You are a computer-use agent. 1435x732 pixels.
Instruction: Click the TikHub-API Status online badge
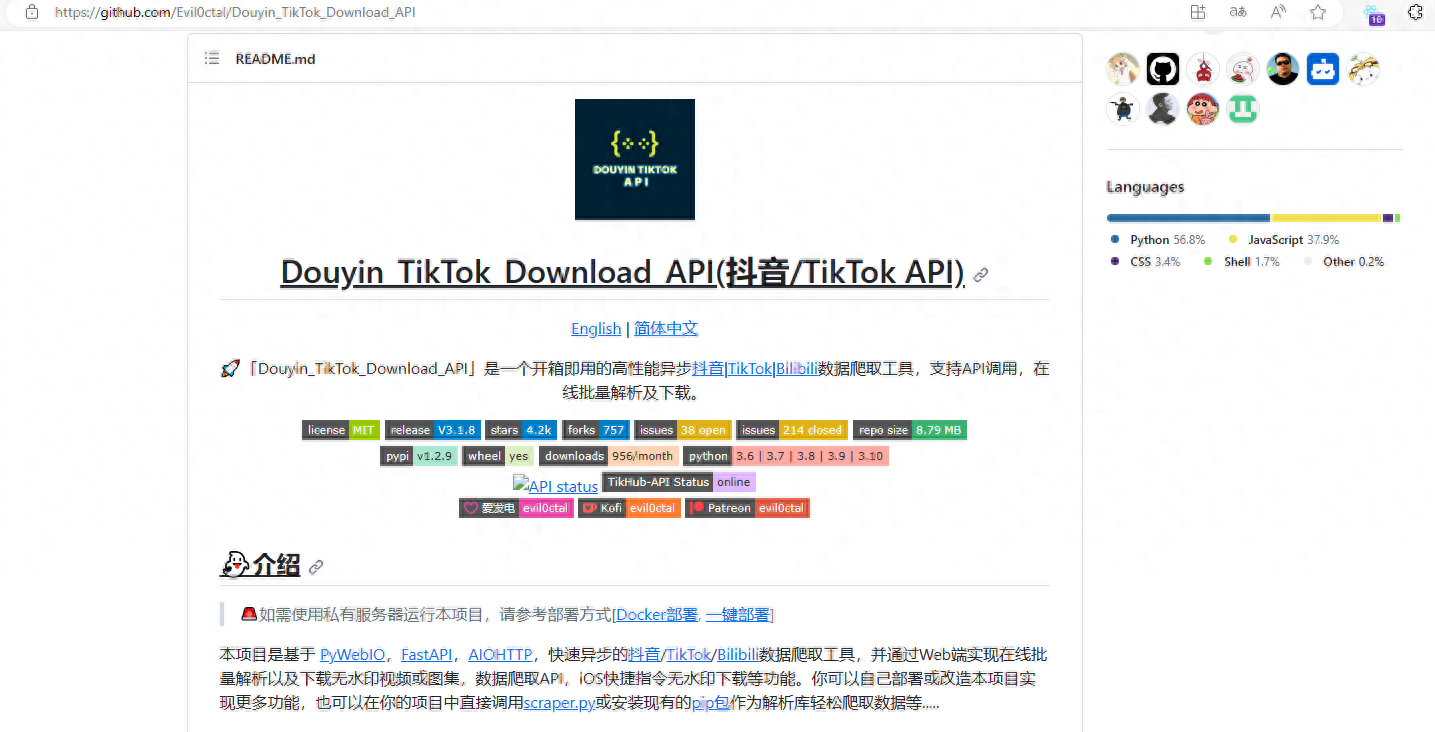(679, 482)
